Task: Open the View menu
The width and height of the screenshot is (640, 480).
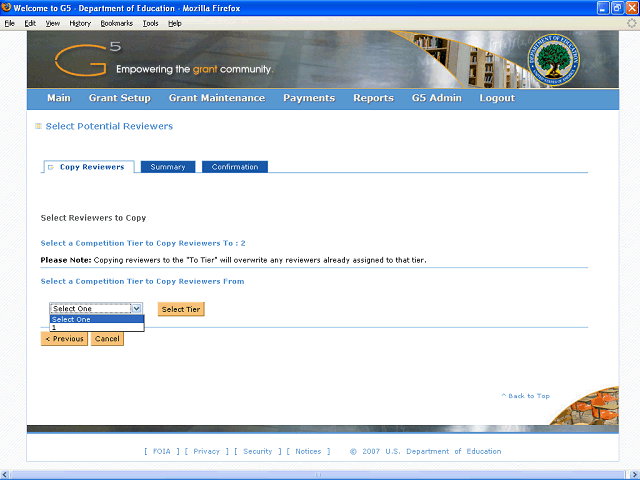Action: (53, 23)
